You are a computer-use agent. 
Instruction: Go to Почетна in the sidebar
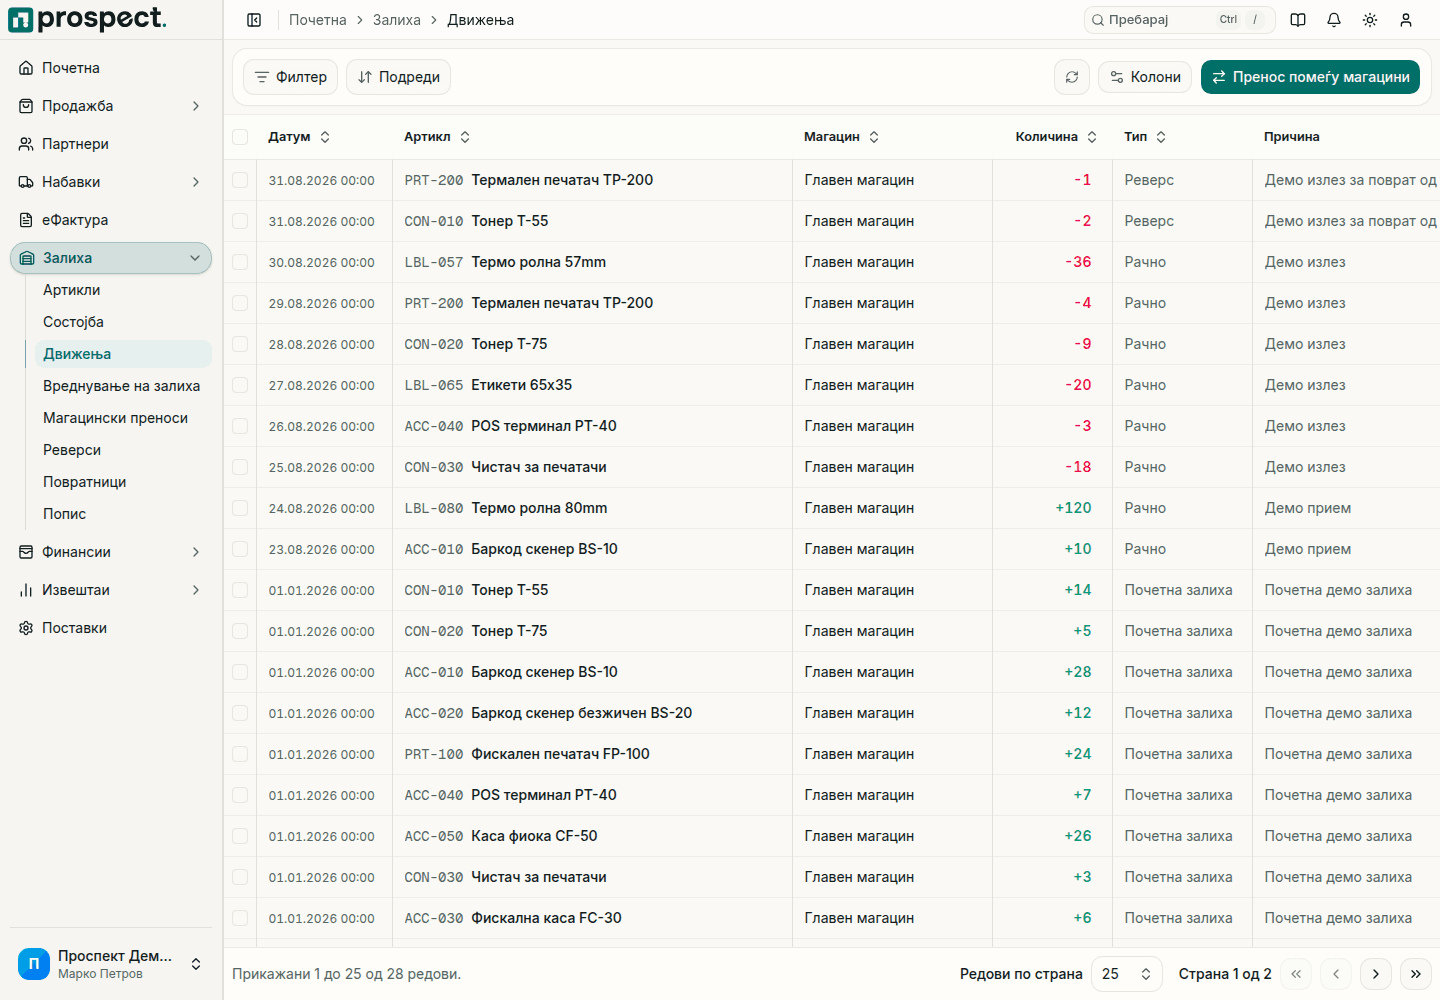[111, 68]
